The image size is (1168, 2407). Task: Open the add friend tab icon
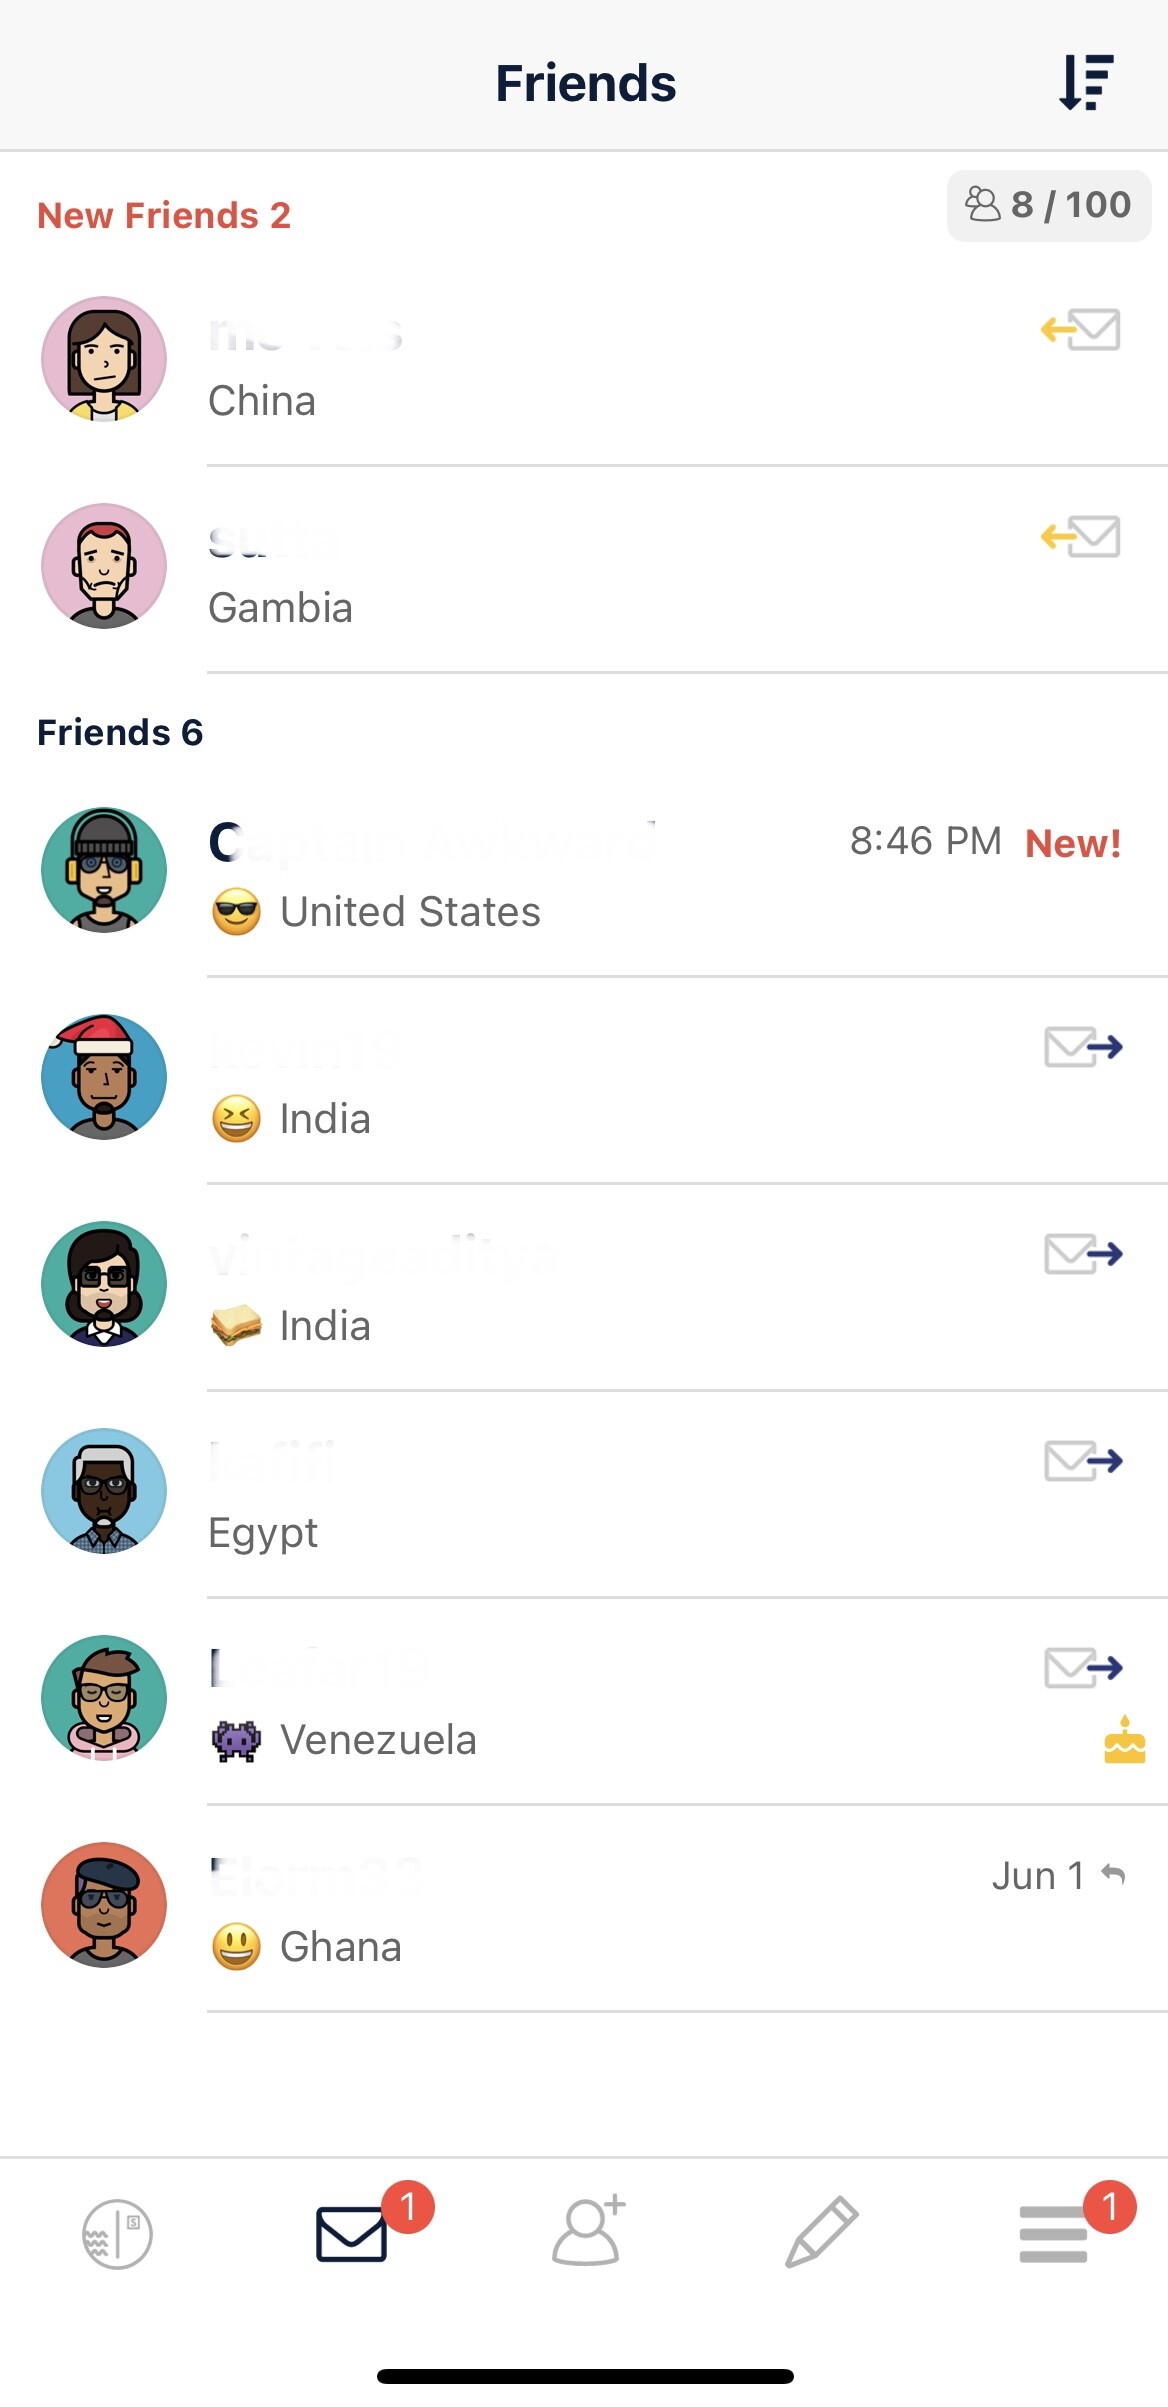pyautogui.click(x=588, y=2231)
